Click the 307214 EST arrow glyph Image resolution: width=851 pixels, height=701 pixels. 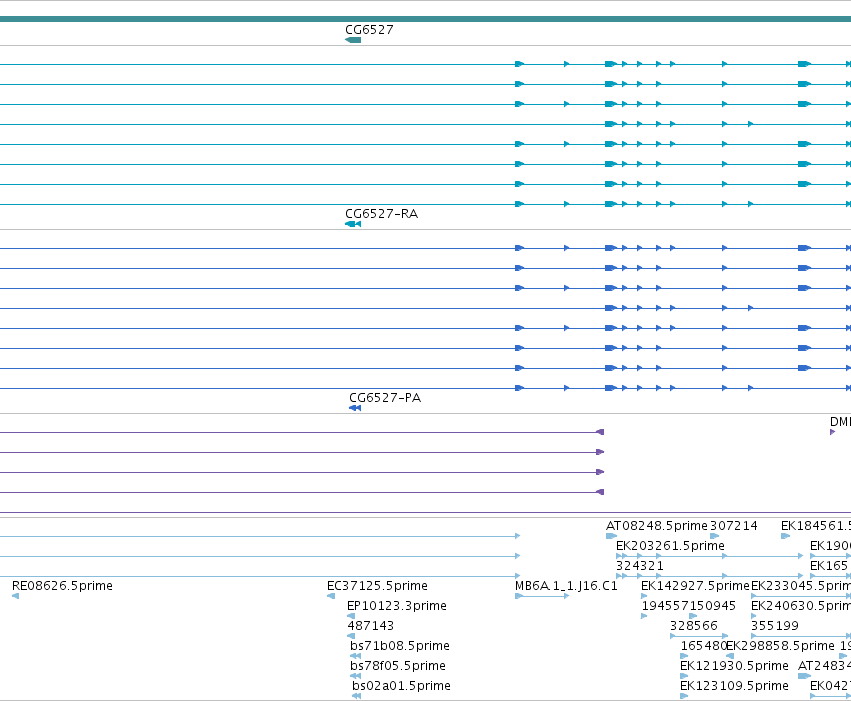(715, 537)
